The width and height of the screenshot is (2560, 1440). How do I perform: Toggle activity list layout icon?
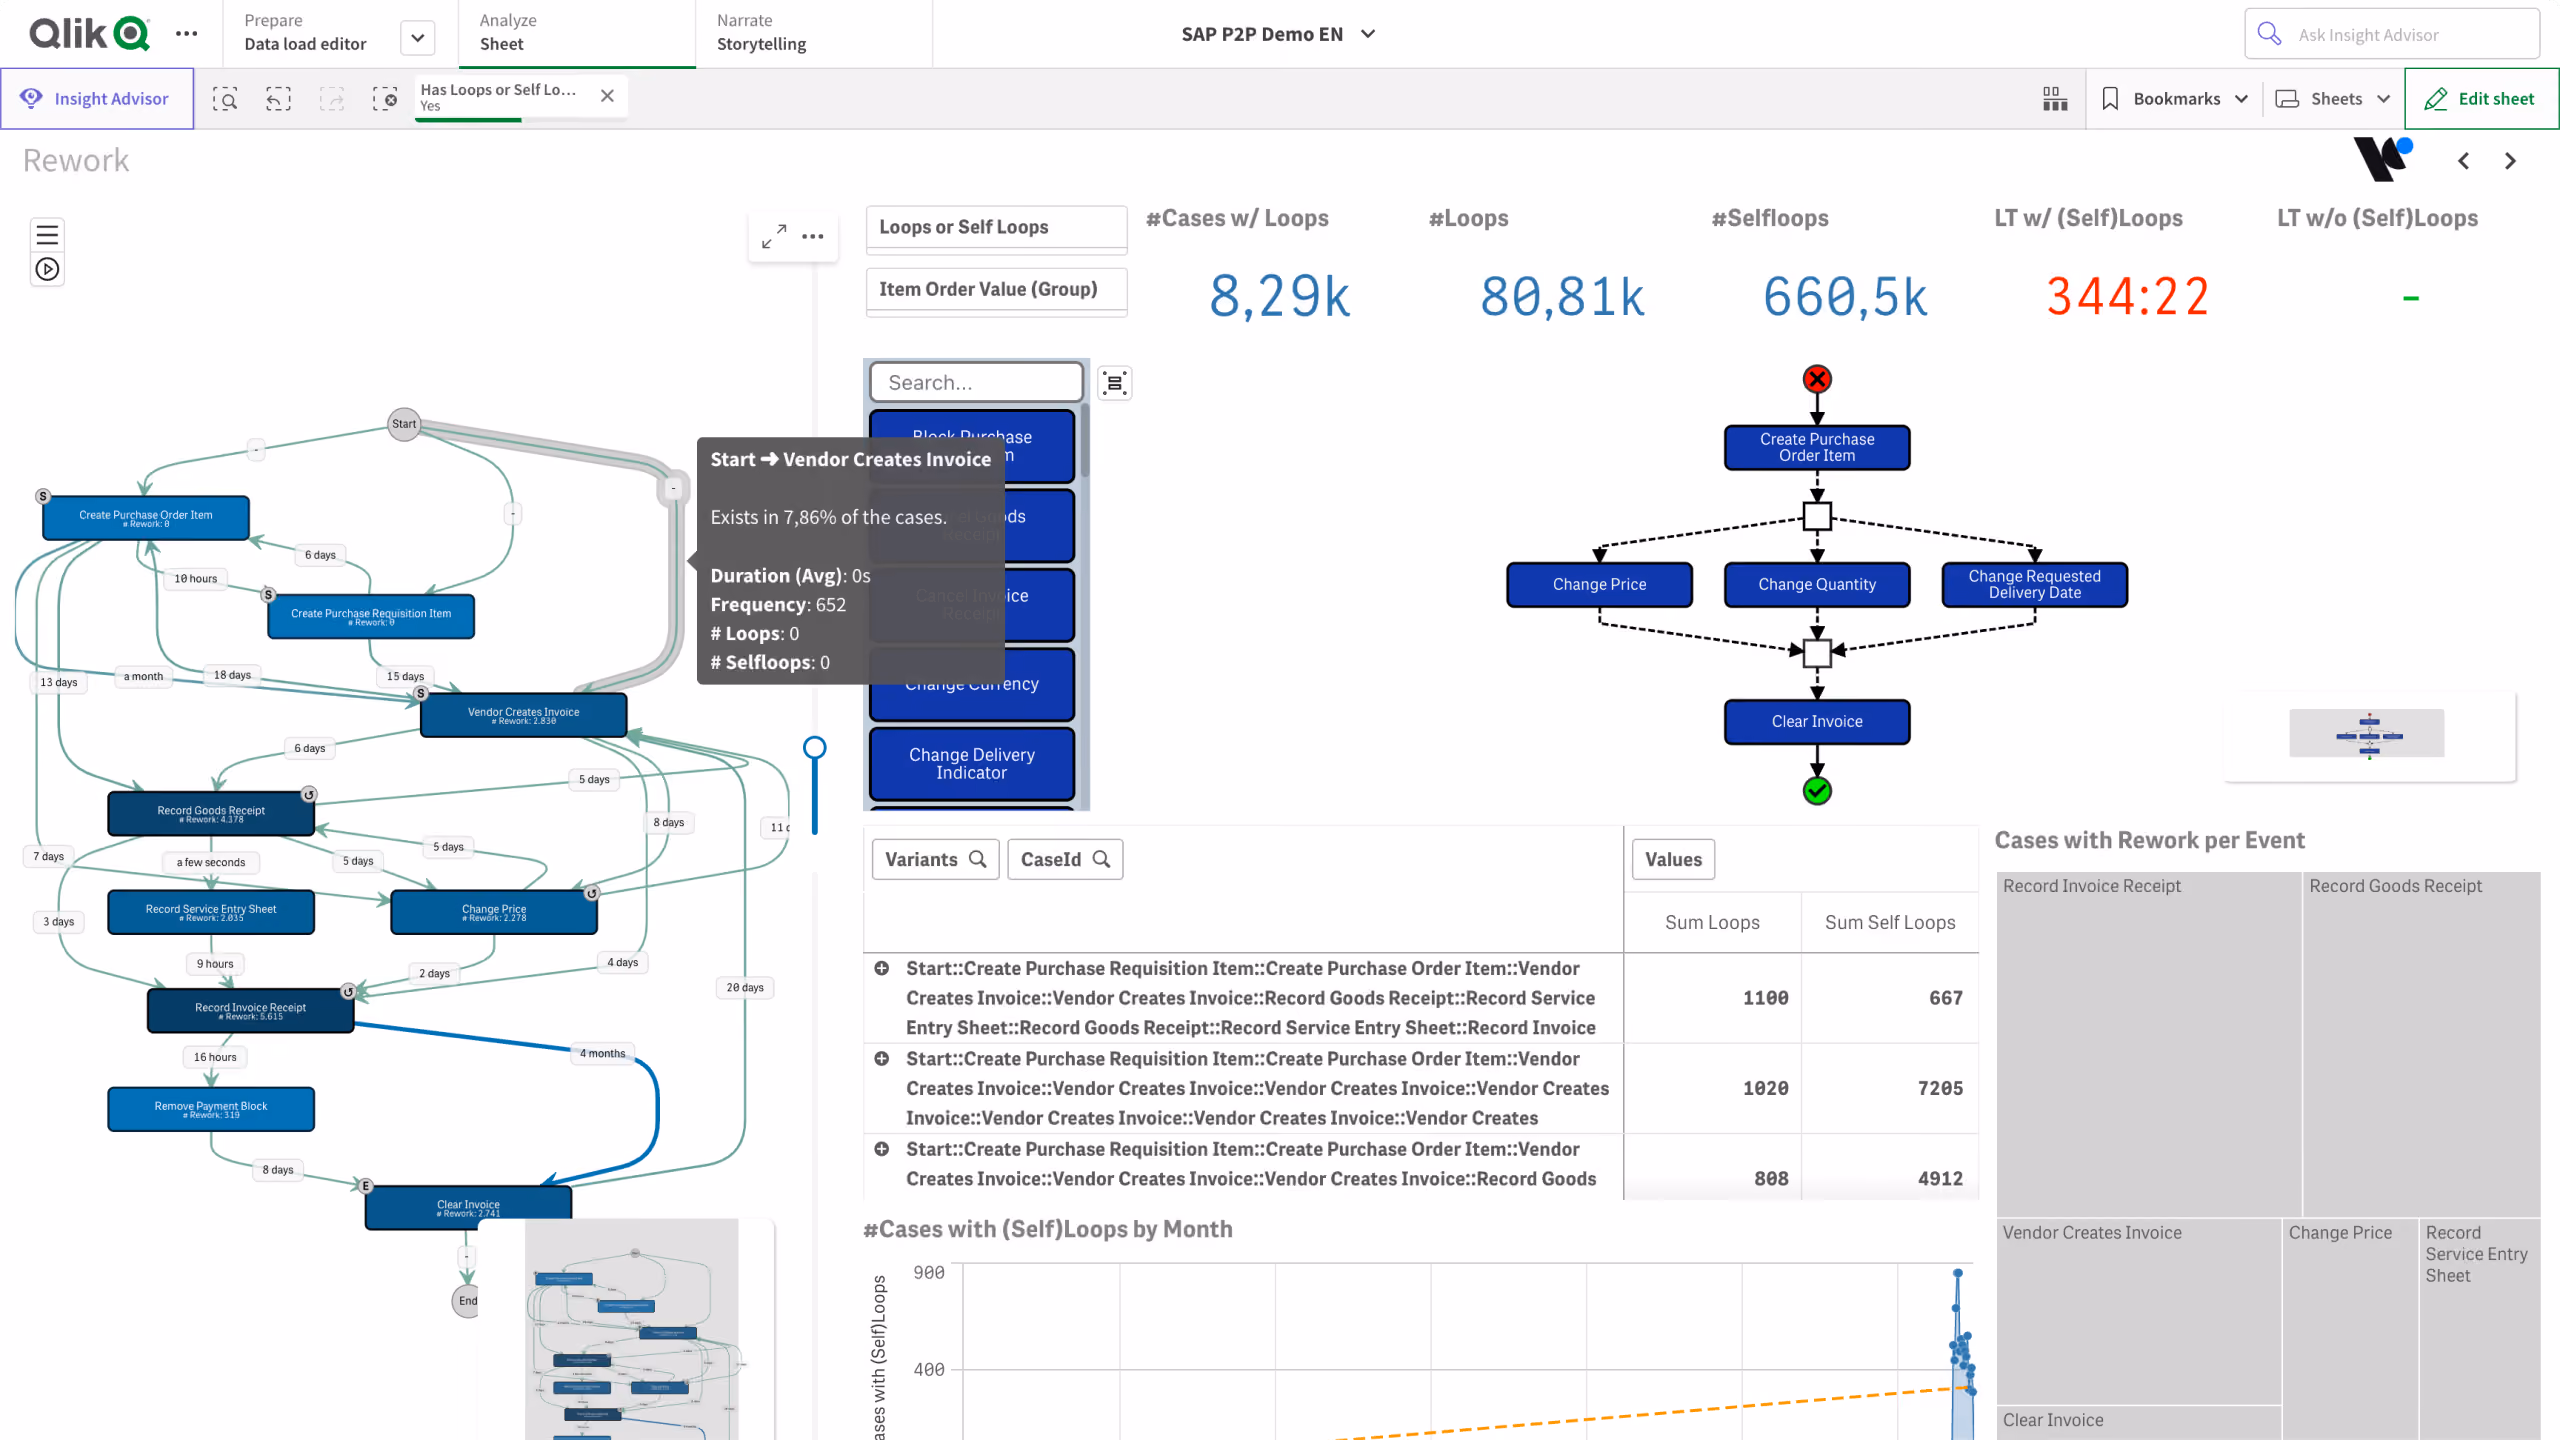[x=1114, y=382]
